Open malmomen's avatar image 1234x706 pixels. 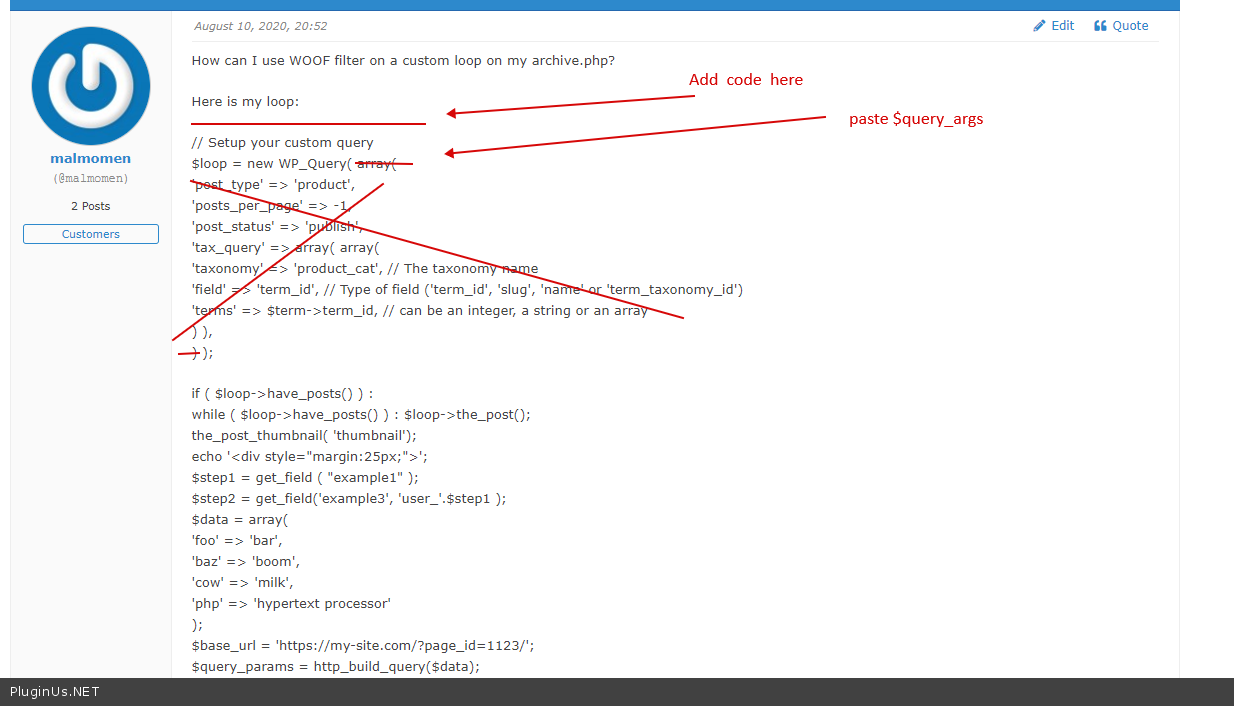pos(91,86)
